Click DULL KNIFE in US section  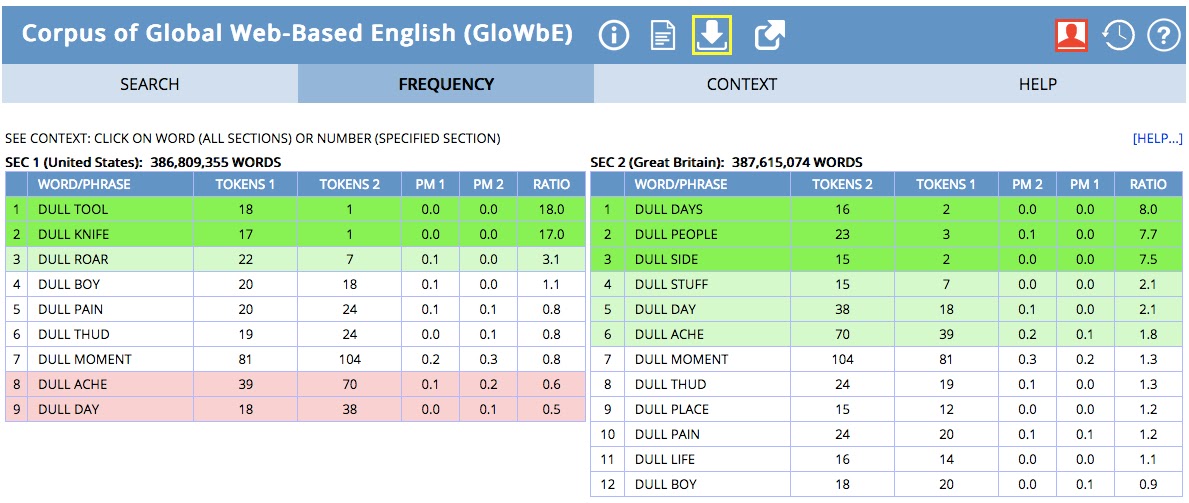coord(74,235)
